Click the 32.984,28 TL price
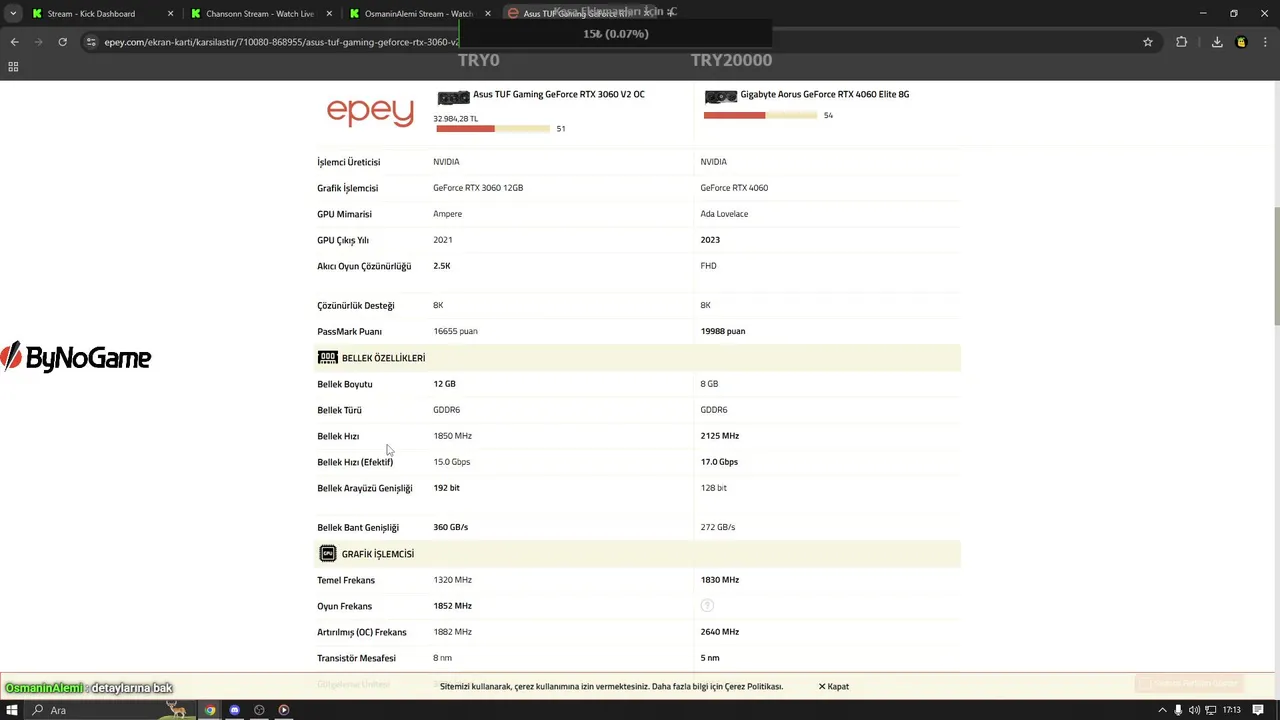This screenshot has width=1280, height=720. point(455,119)
